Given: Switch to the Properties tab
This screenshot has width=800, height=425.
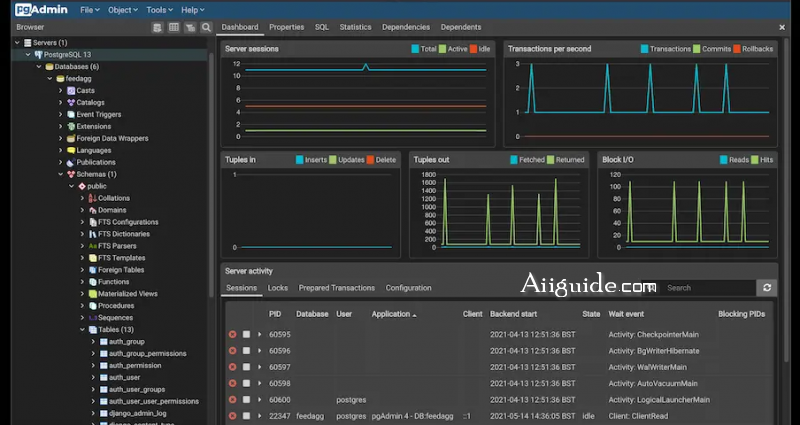Looking at the screenshot, I should (x=287, y=27).
